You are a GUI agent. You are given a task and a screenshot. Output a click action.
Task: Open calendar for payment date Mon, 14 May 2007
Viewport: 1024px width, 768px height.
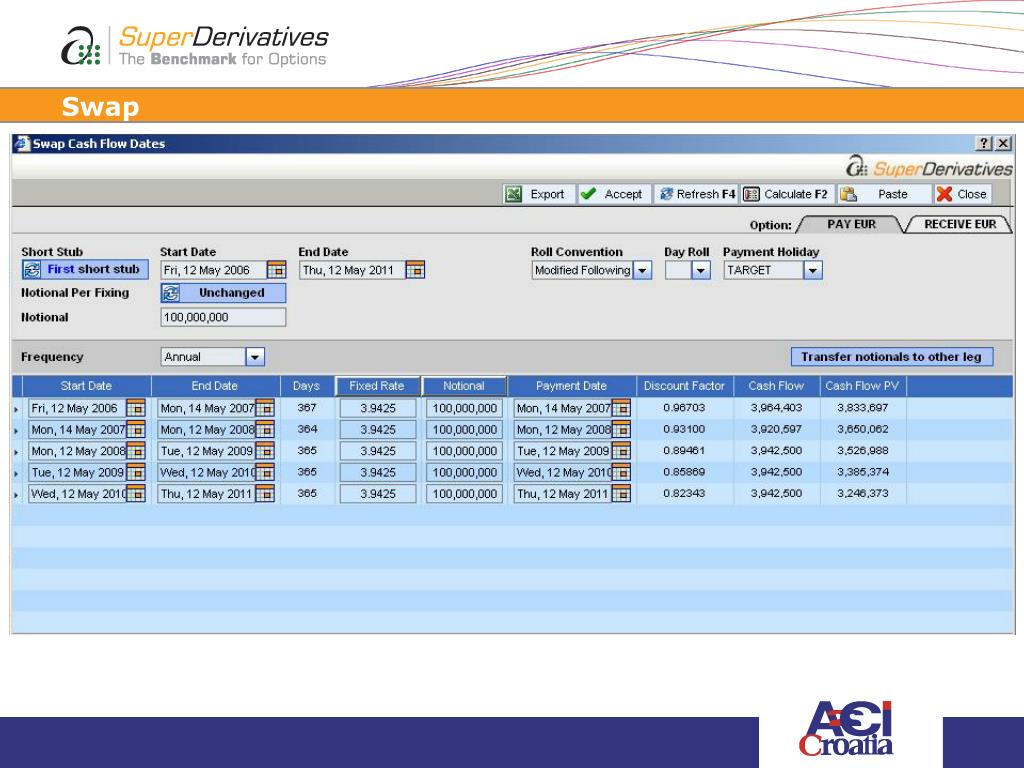621,408
